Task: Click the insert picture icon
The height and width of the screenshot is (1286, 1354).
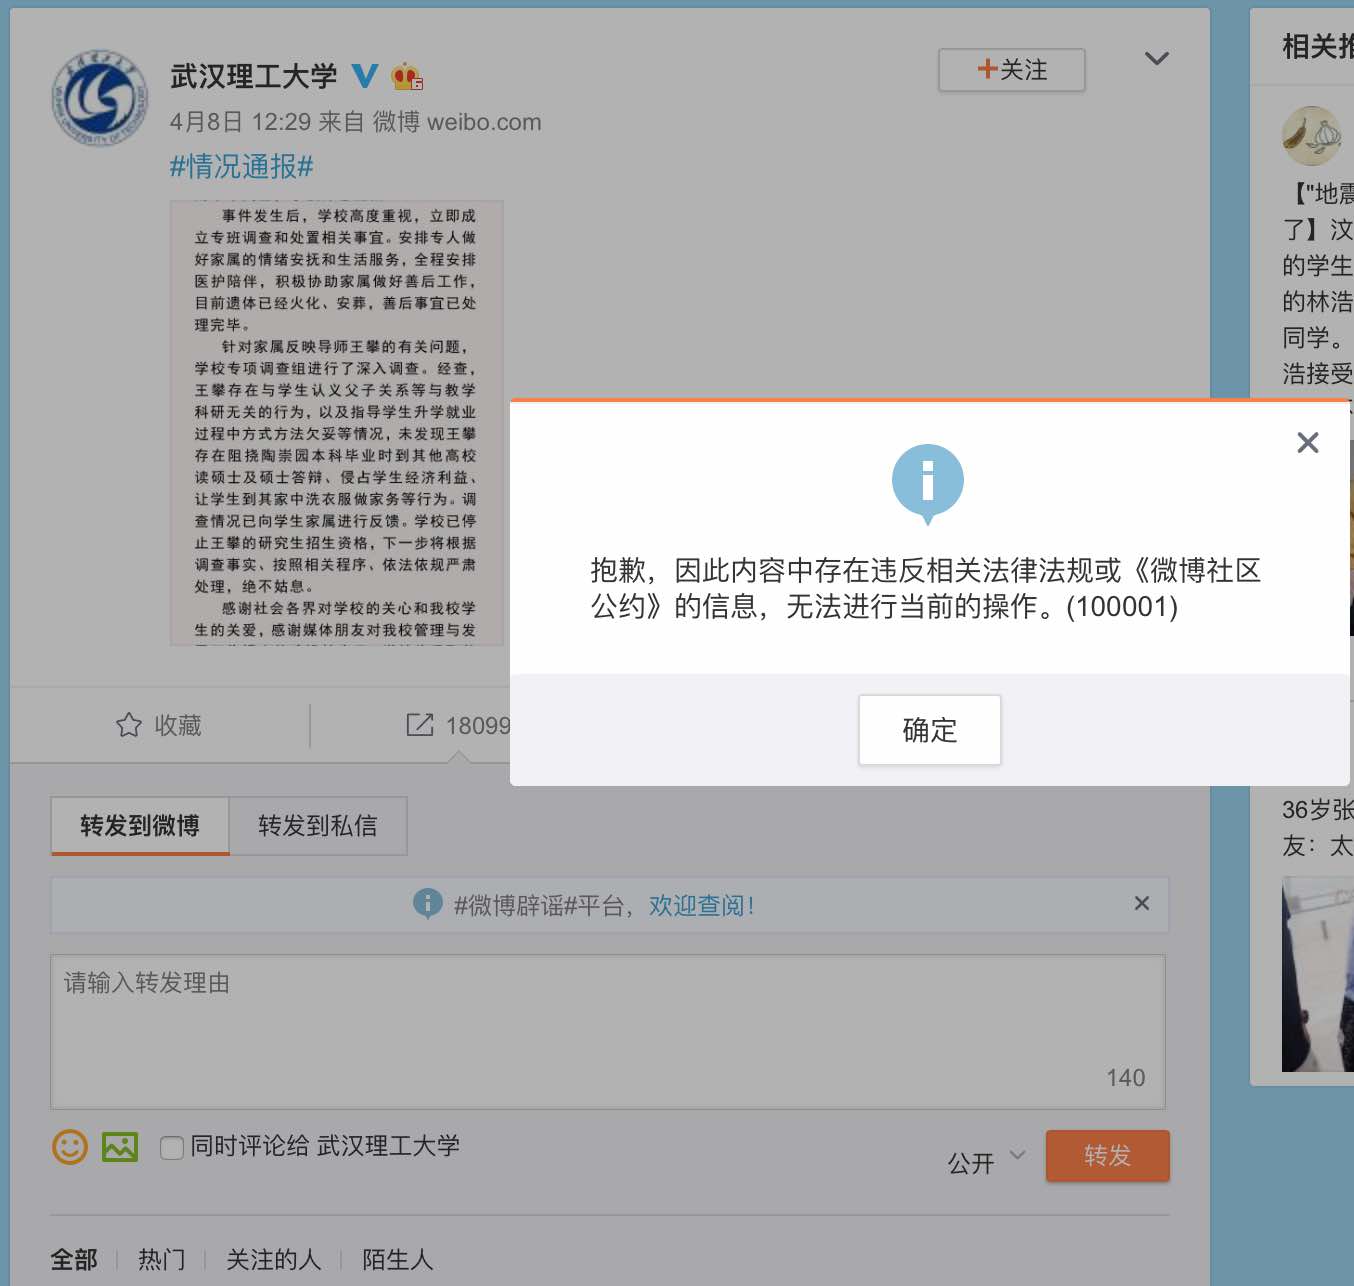Action: [120, 1146]
